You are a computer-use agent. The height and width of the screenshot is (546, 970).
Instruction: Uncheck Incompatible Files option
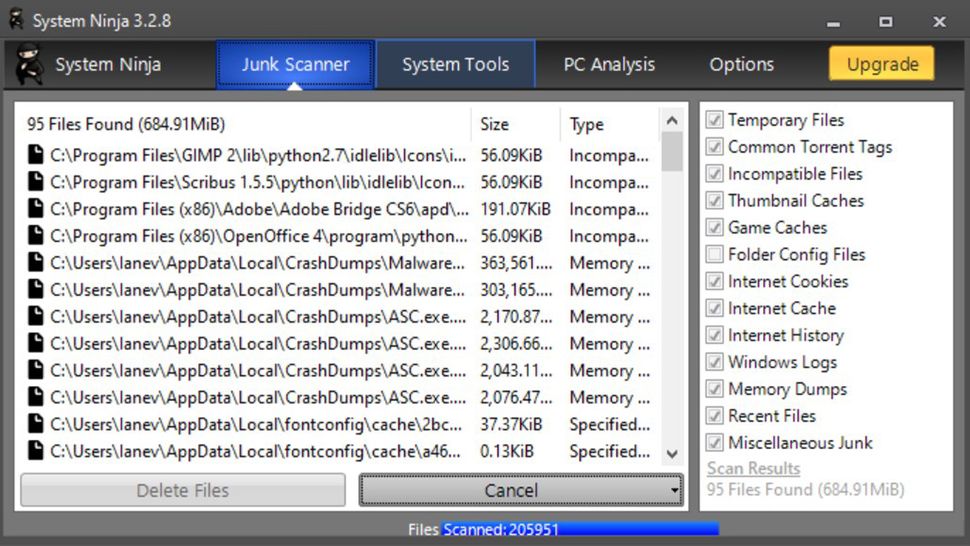point(715,173)
